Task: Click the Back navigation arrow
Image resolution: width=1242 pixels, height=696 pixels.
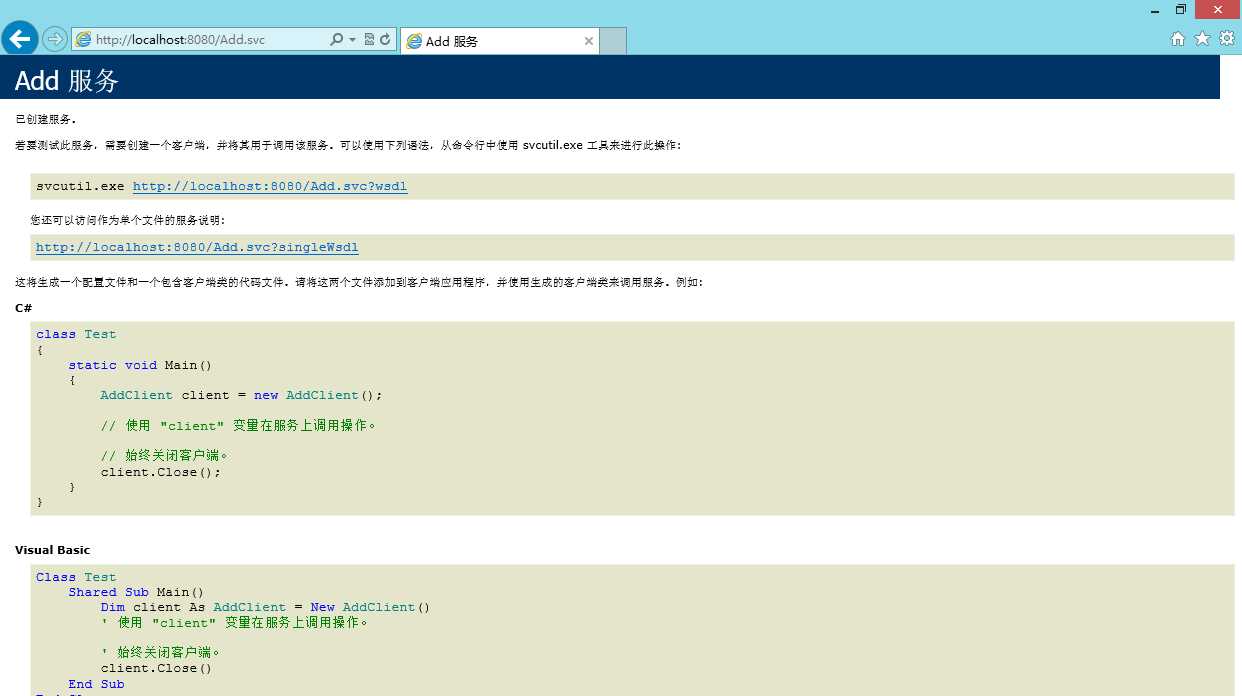Action: click(x=19, y=38)
